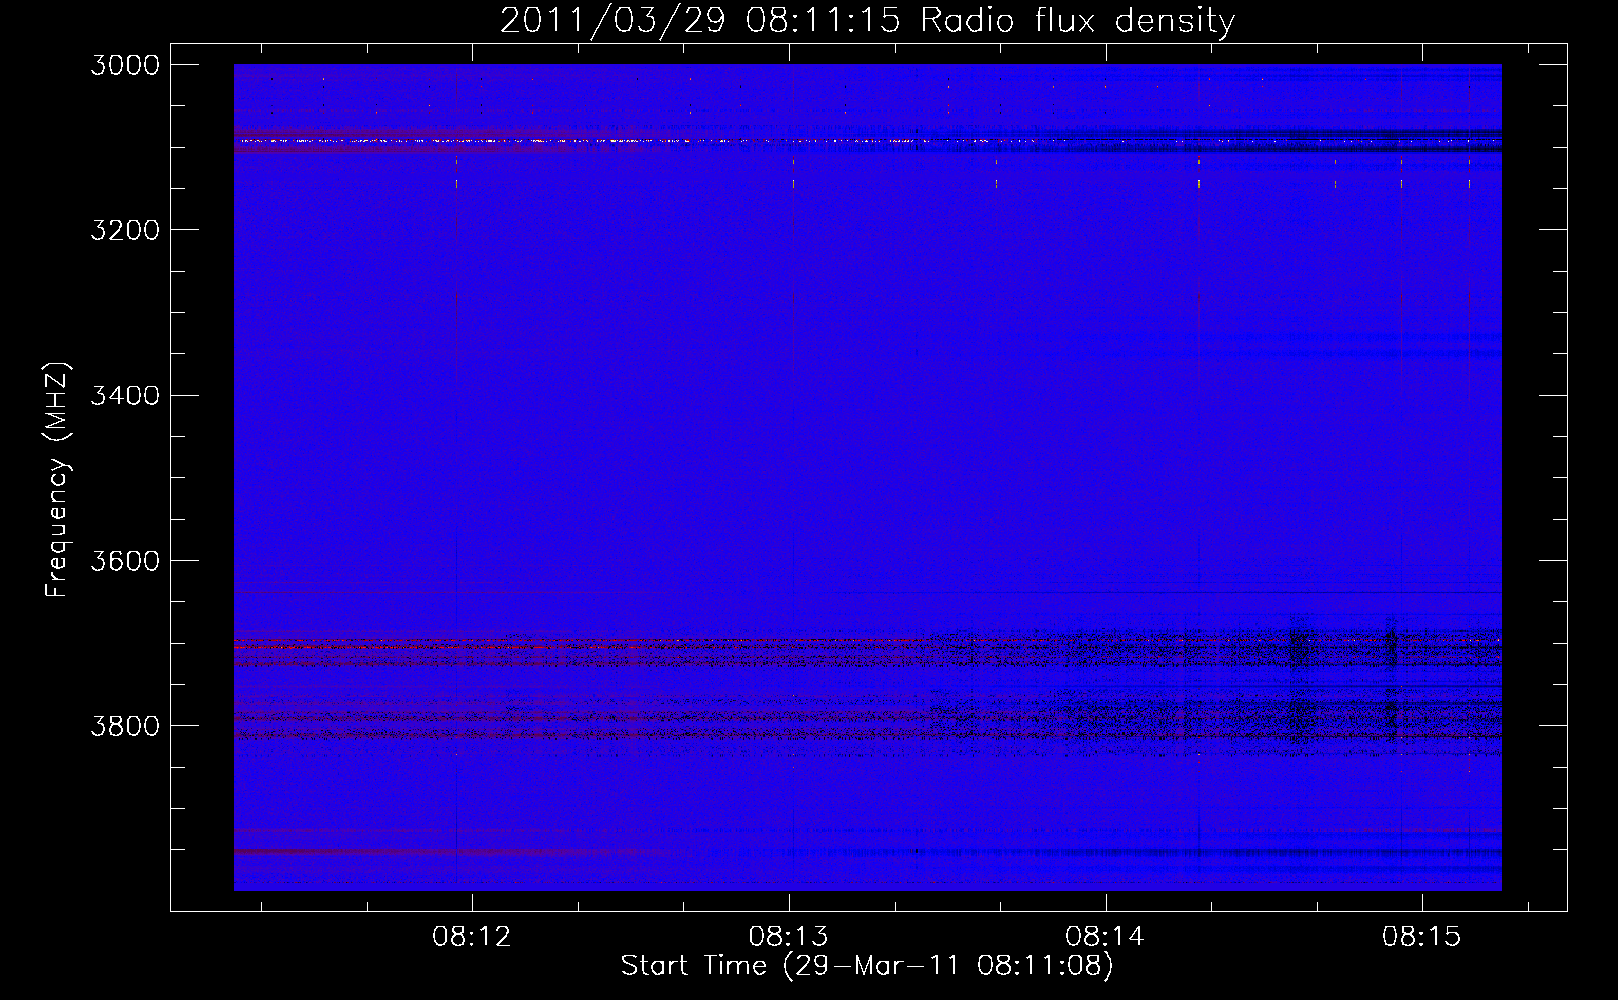Click the plot title "2011/03/29 08:11:15 Radio flux density"
This screenshot has width=1618, height=1000.
click(868, 20)
